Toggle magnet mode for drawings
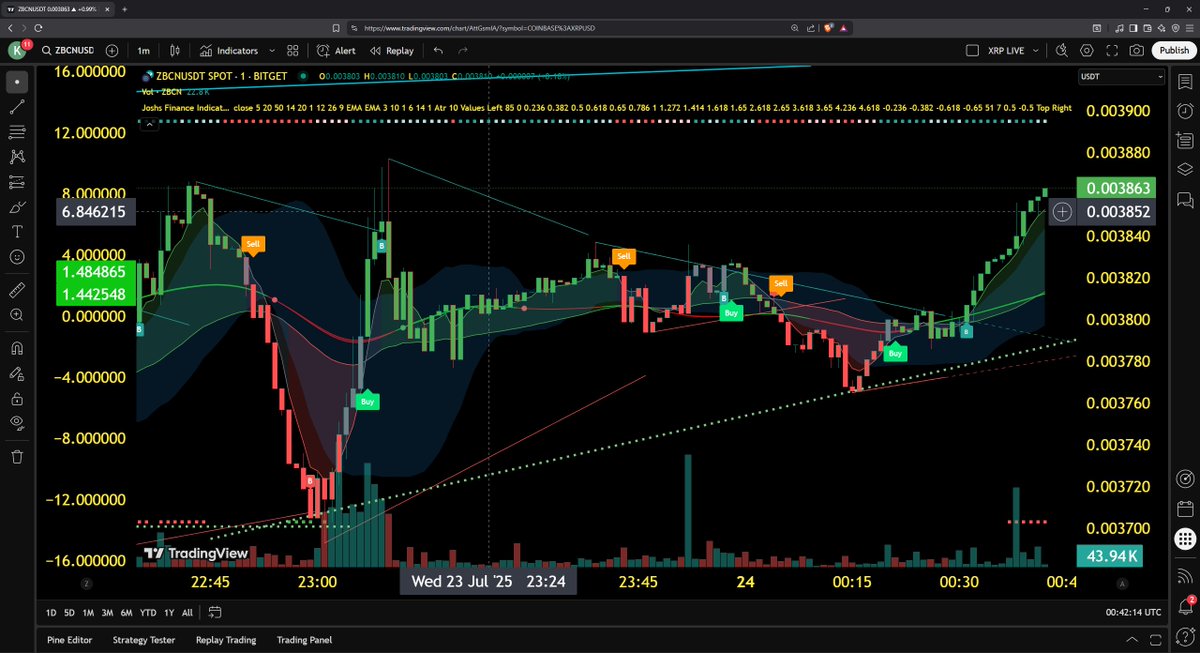The height and width of the screenshot is (653, 1200). tap(17, 349)
